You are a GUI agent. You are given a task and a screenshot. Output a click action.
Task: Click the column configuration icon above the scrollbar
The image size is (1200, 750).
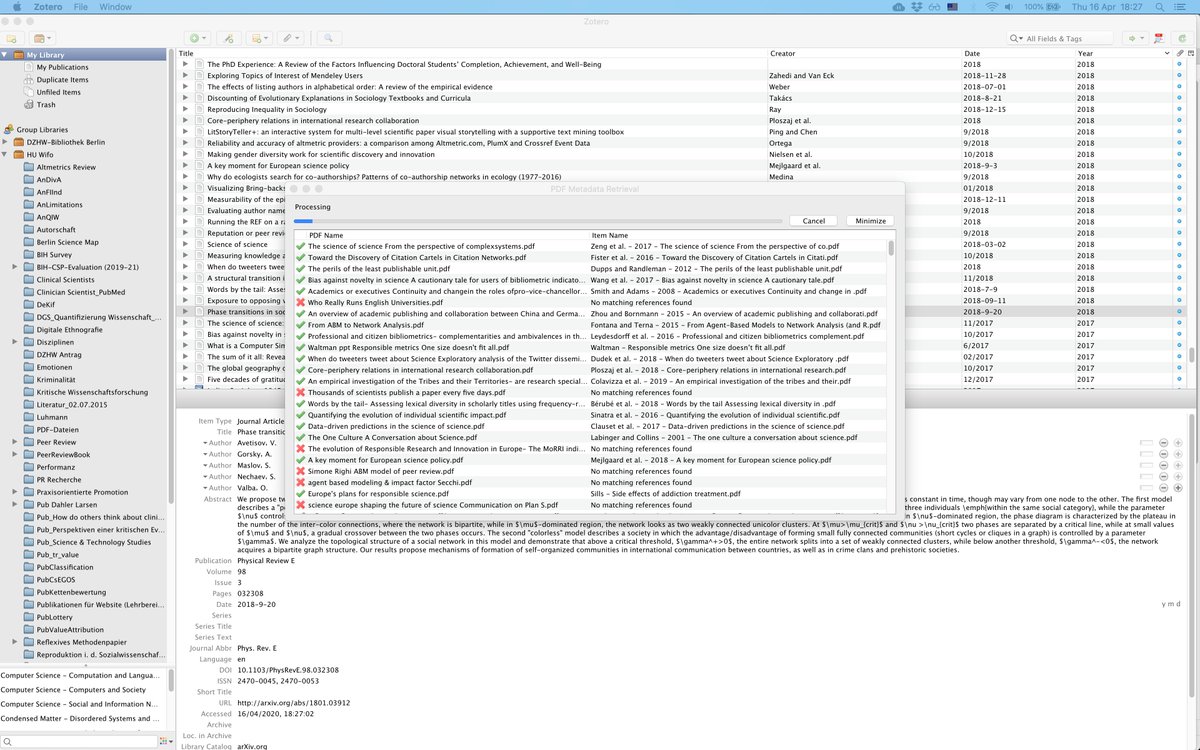pos(1190,53)
